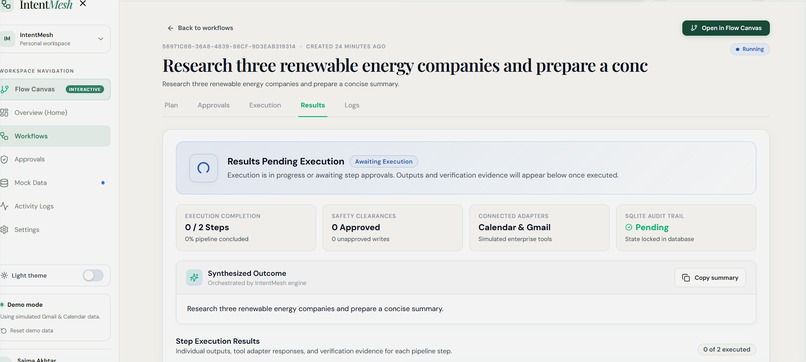Click the Settings gear icon
This screenshot has width=806, height=362.
tap(5, 229)
